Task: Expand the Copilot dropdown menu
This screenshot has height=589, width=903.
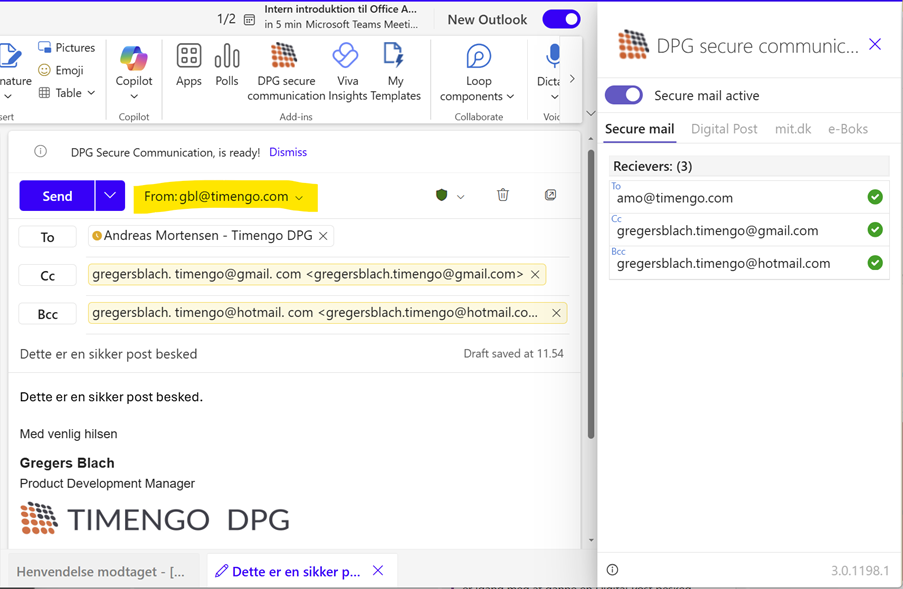Action: point(134,96)
